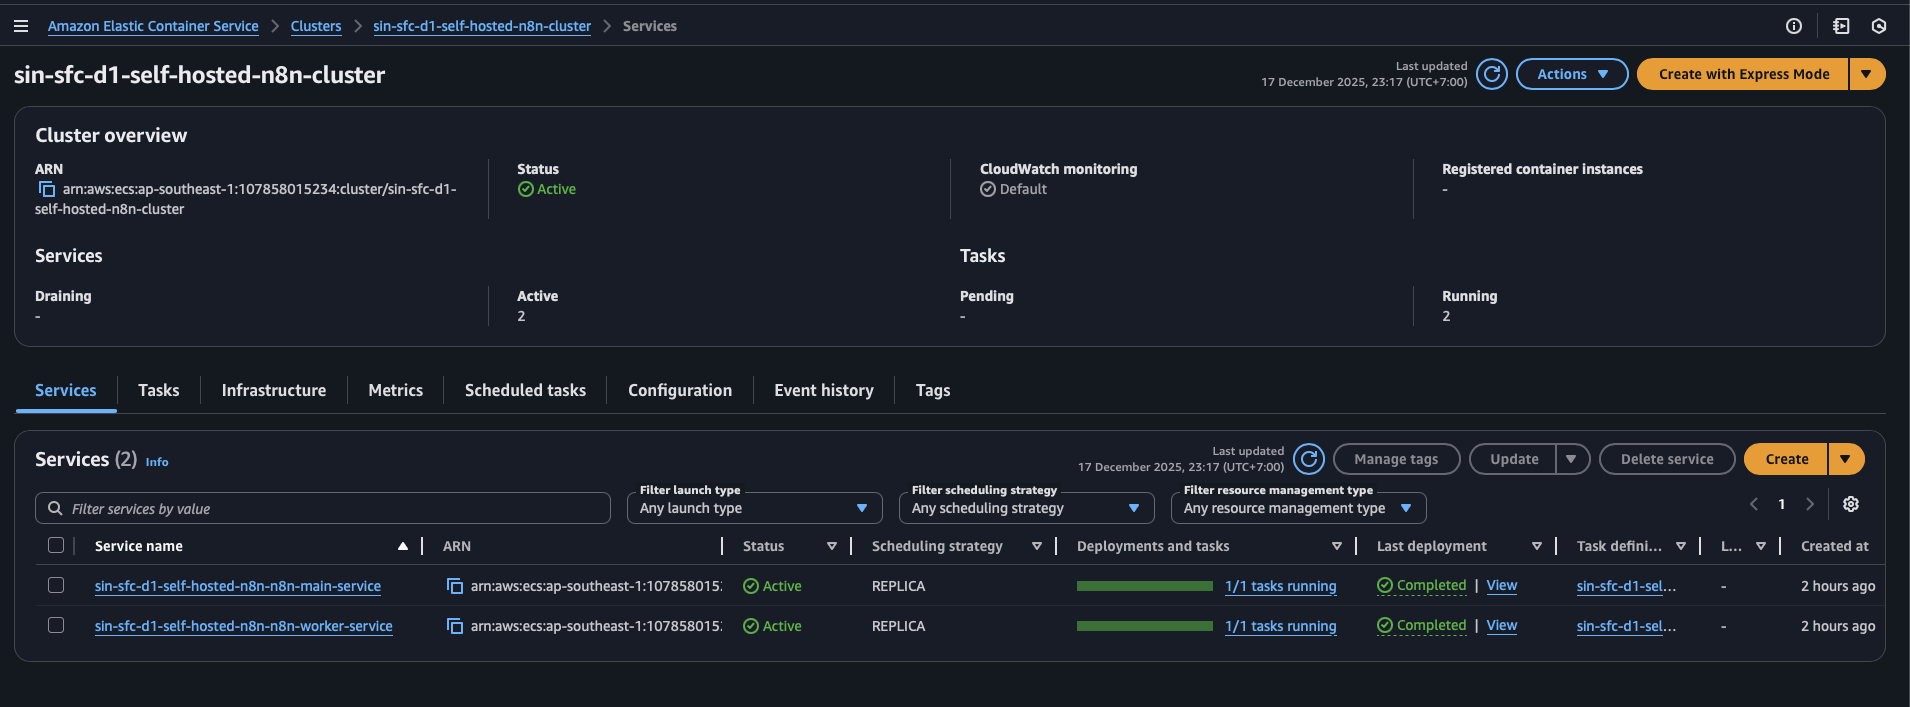Sort by Scheduling strategy column arrow
1910x707 pixels.
pos(1037,546)
